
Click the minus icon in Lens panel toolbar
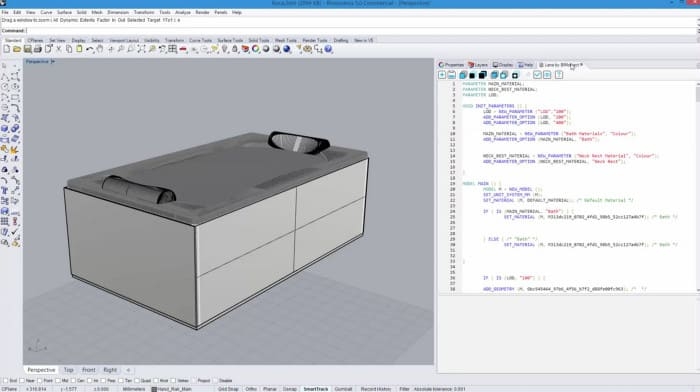[x=452, y=75]
